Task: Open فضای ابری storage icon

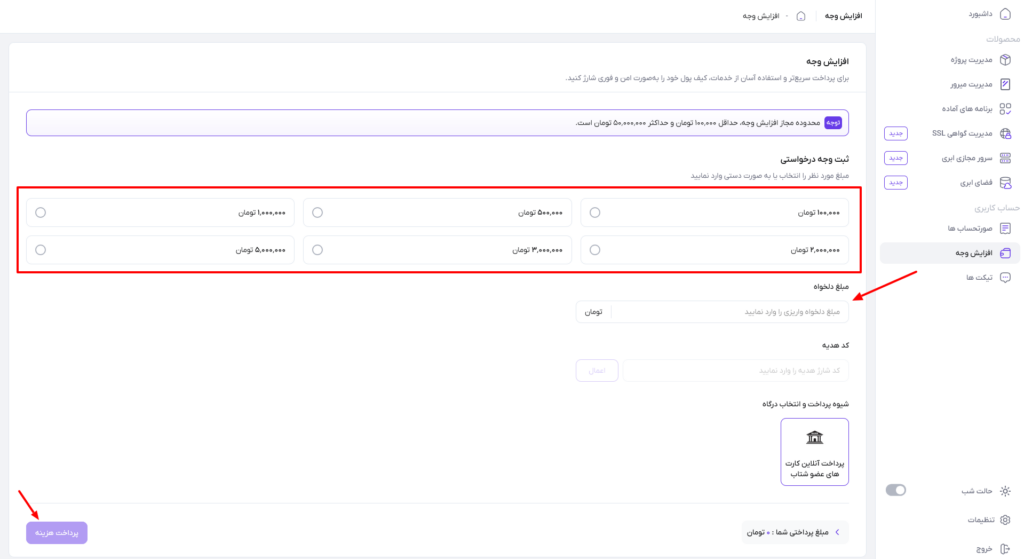Action: point(1005,183)
